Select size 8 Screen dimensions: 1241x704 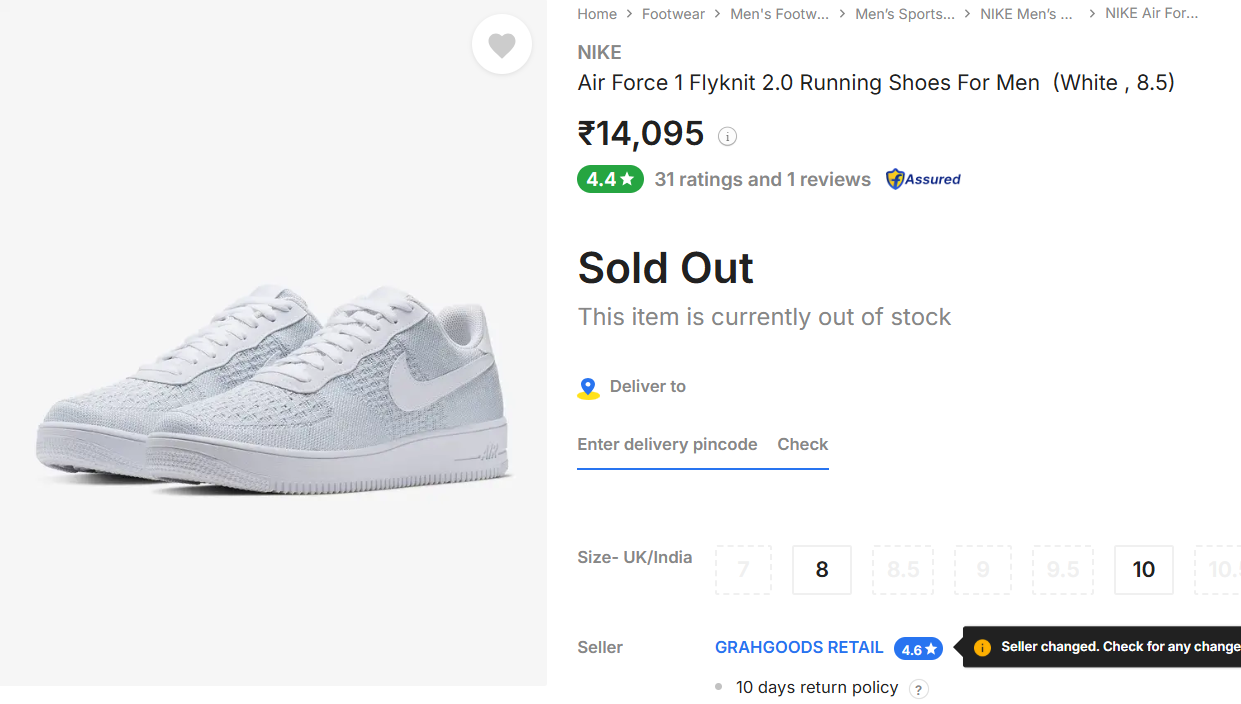822,570
